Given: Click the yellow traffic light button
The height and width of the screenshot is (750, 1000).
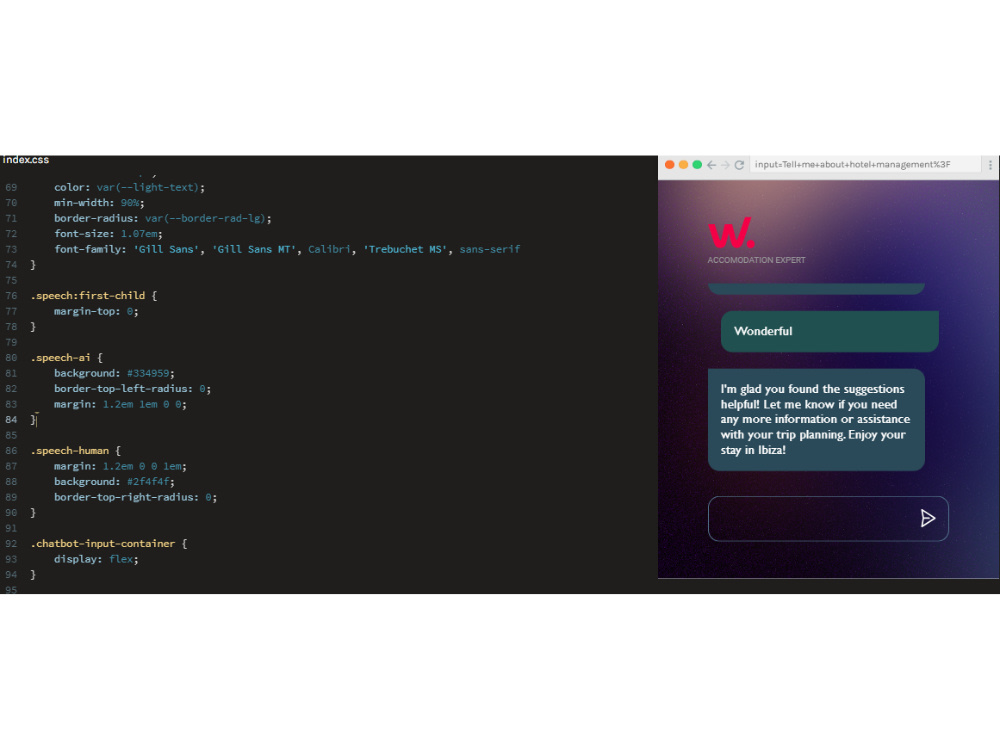Looking at the screenshot, I should pyautogui.click(x=684, y=162).
